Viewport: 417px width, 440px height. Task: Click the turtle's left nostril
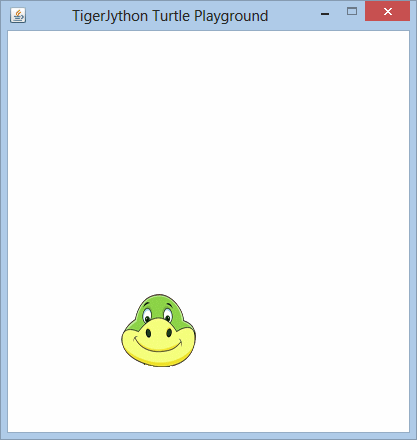pyautogui.click(x=148, y=333)
